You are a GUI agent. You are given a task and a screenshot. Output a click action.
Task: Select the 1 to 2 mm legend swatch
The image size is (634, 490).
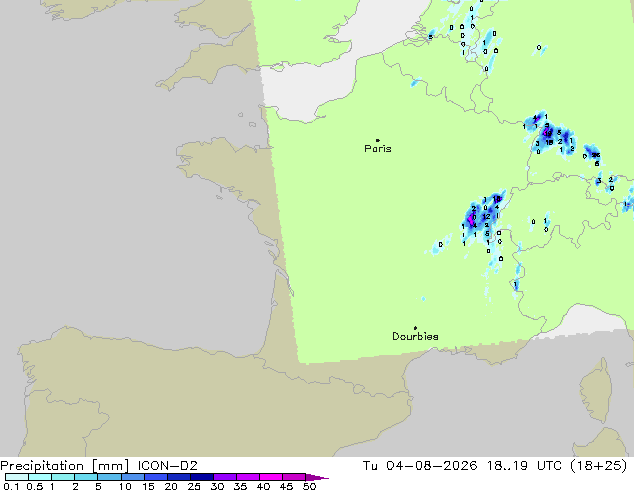click(x=63, y=477)
